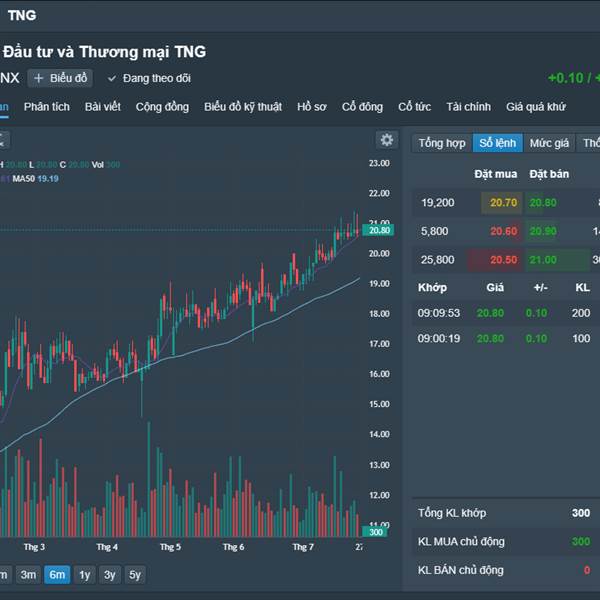Toggle the Đang theo dõi follow status
The width and height of the screenshot is (600, 600).
(x=149, y=78)
